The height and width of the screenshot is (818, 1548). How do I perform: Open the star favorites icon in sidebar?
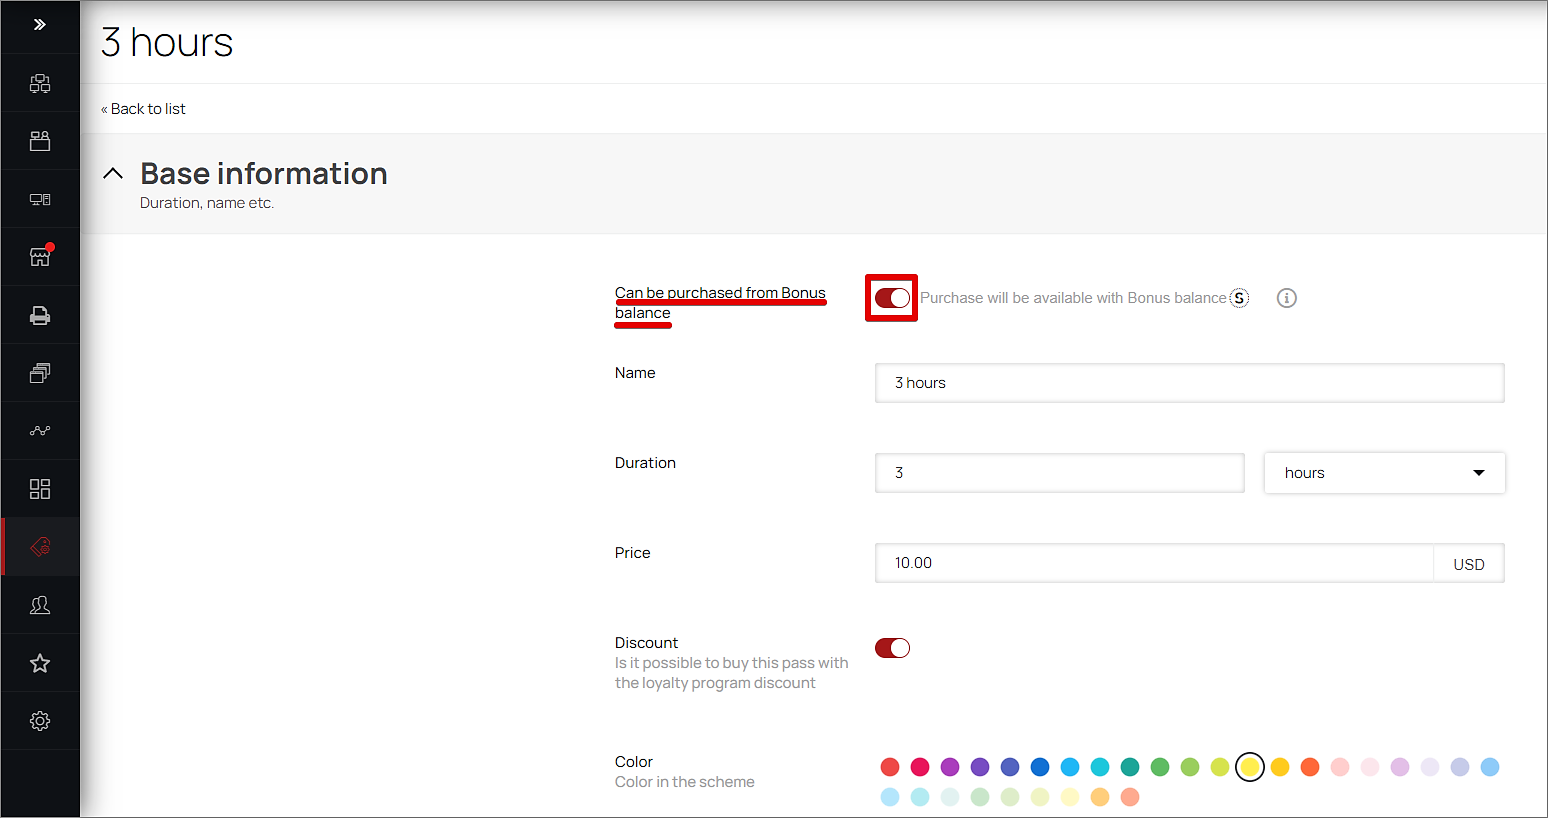[40, 663]
